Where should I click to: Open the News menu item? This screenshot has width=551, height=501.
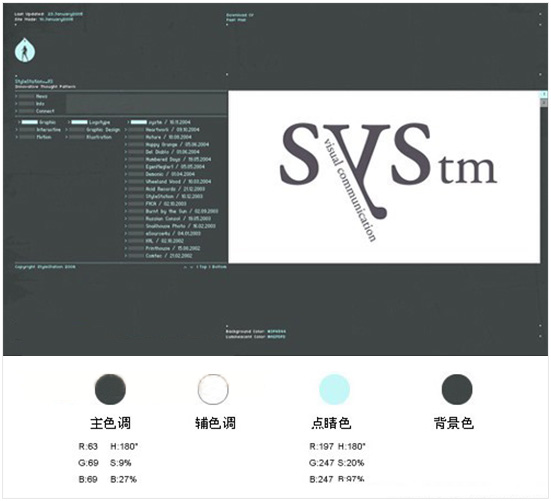click(x=41, y=96)
